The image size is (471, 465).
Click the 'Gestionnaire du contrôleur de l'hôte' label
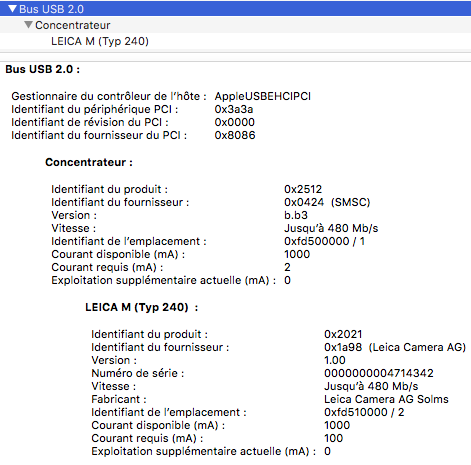(109, 96)
